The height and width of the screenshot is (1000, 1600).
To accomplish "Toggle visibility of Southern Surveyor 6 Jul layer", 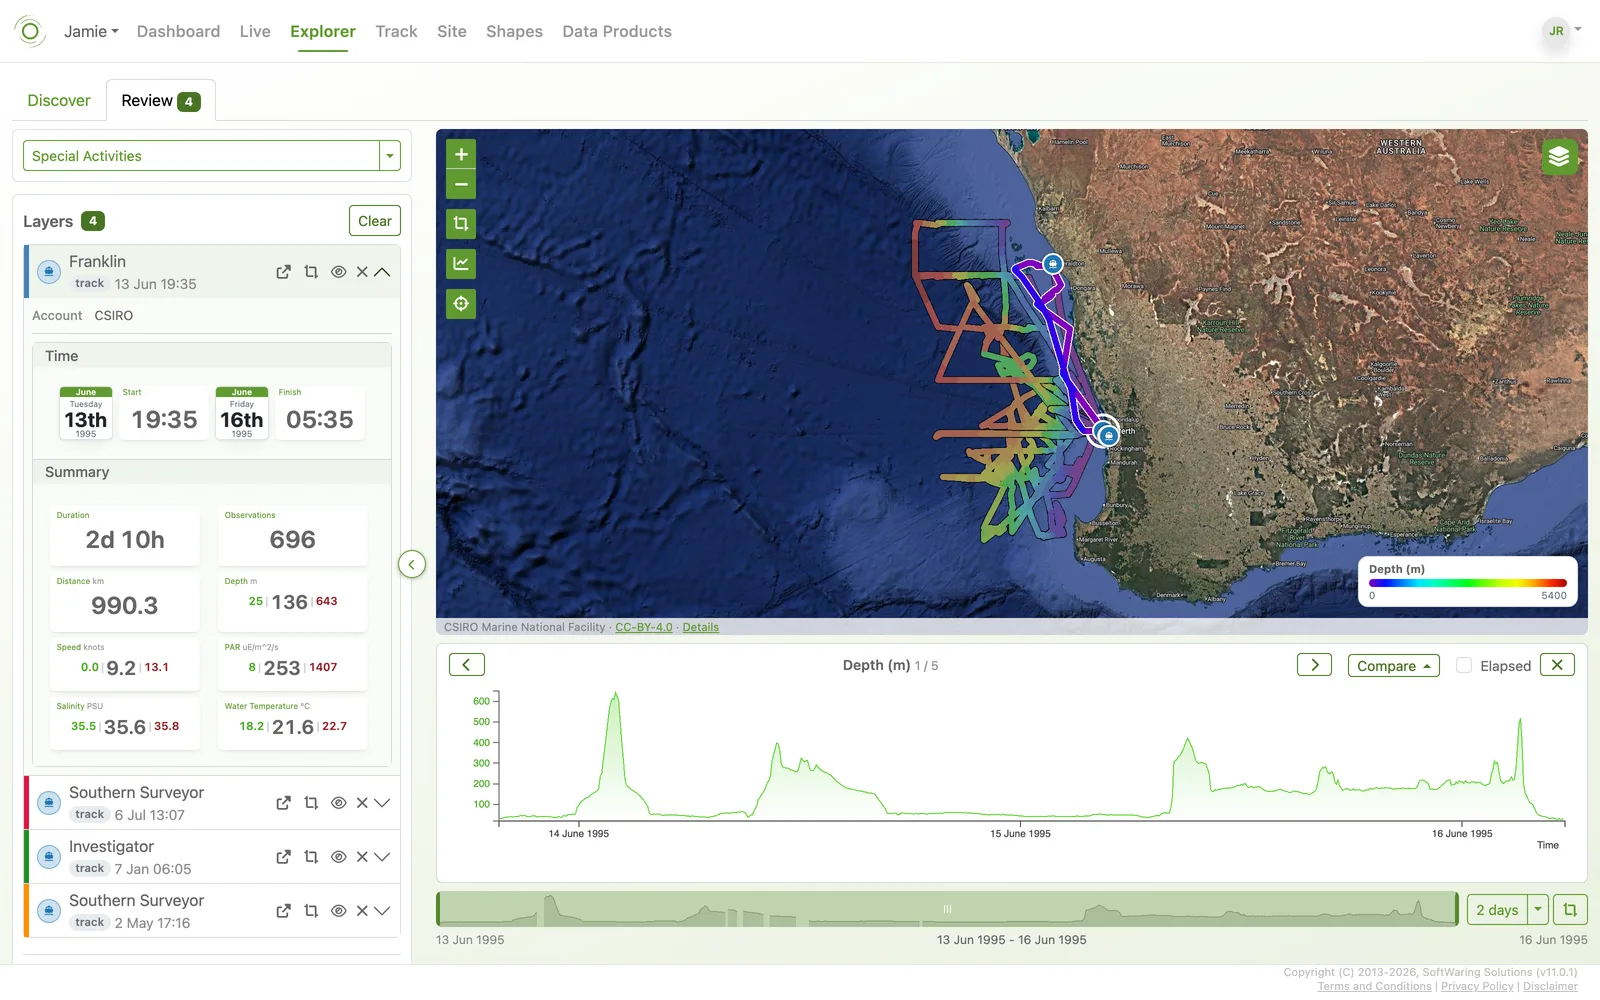I will [338, 803].
